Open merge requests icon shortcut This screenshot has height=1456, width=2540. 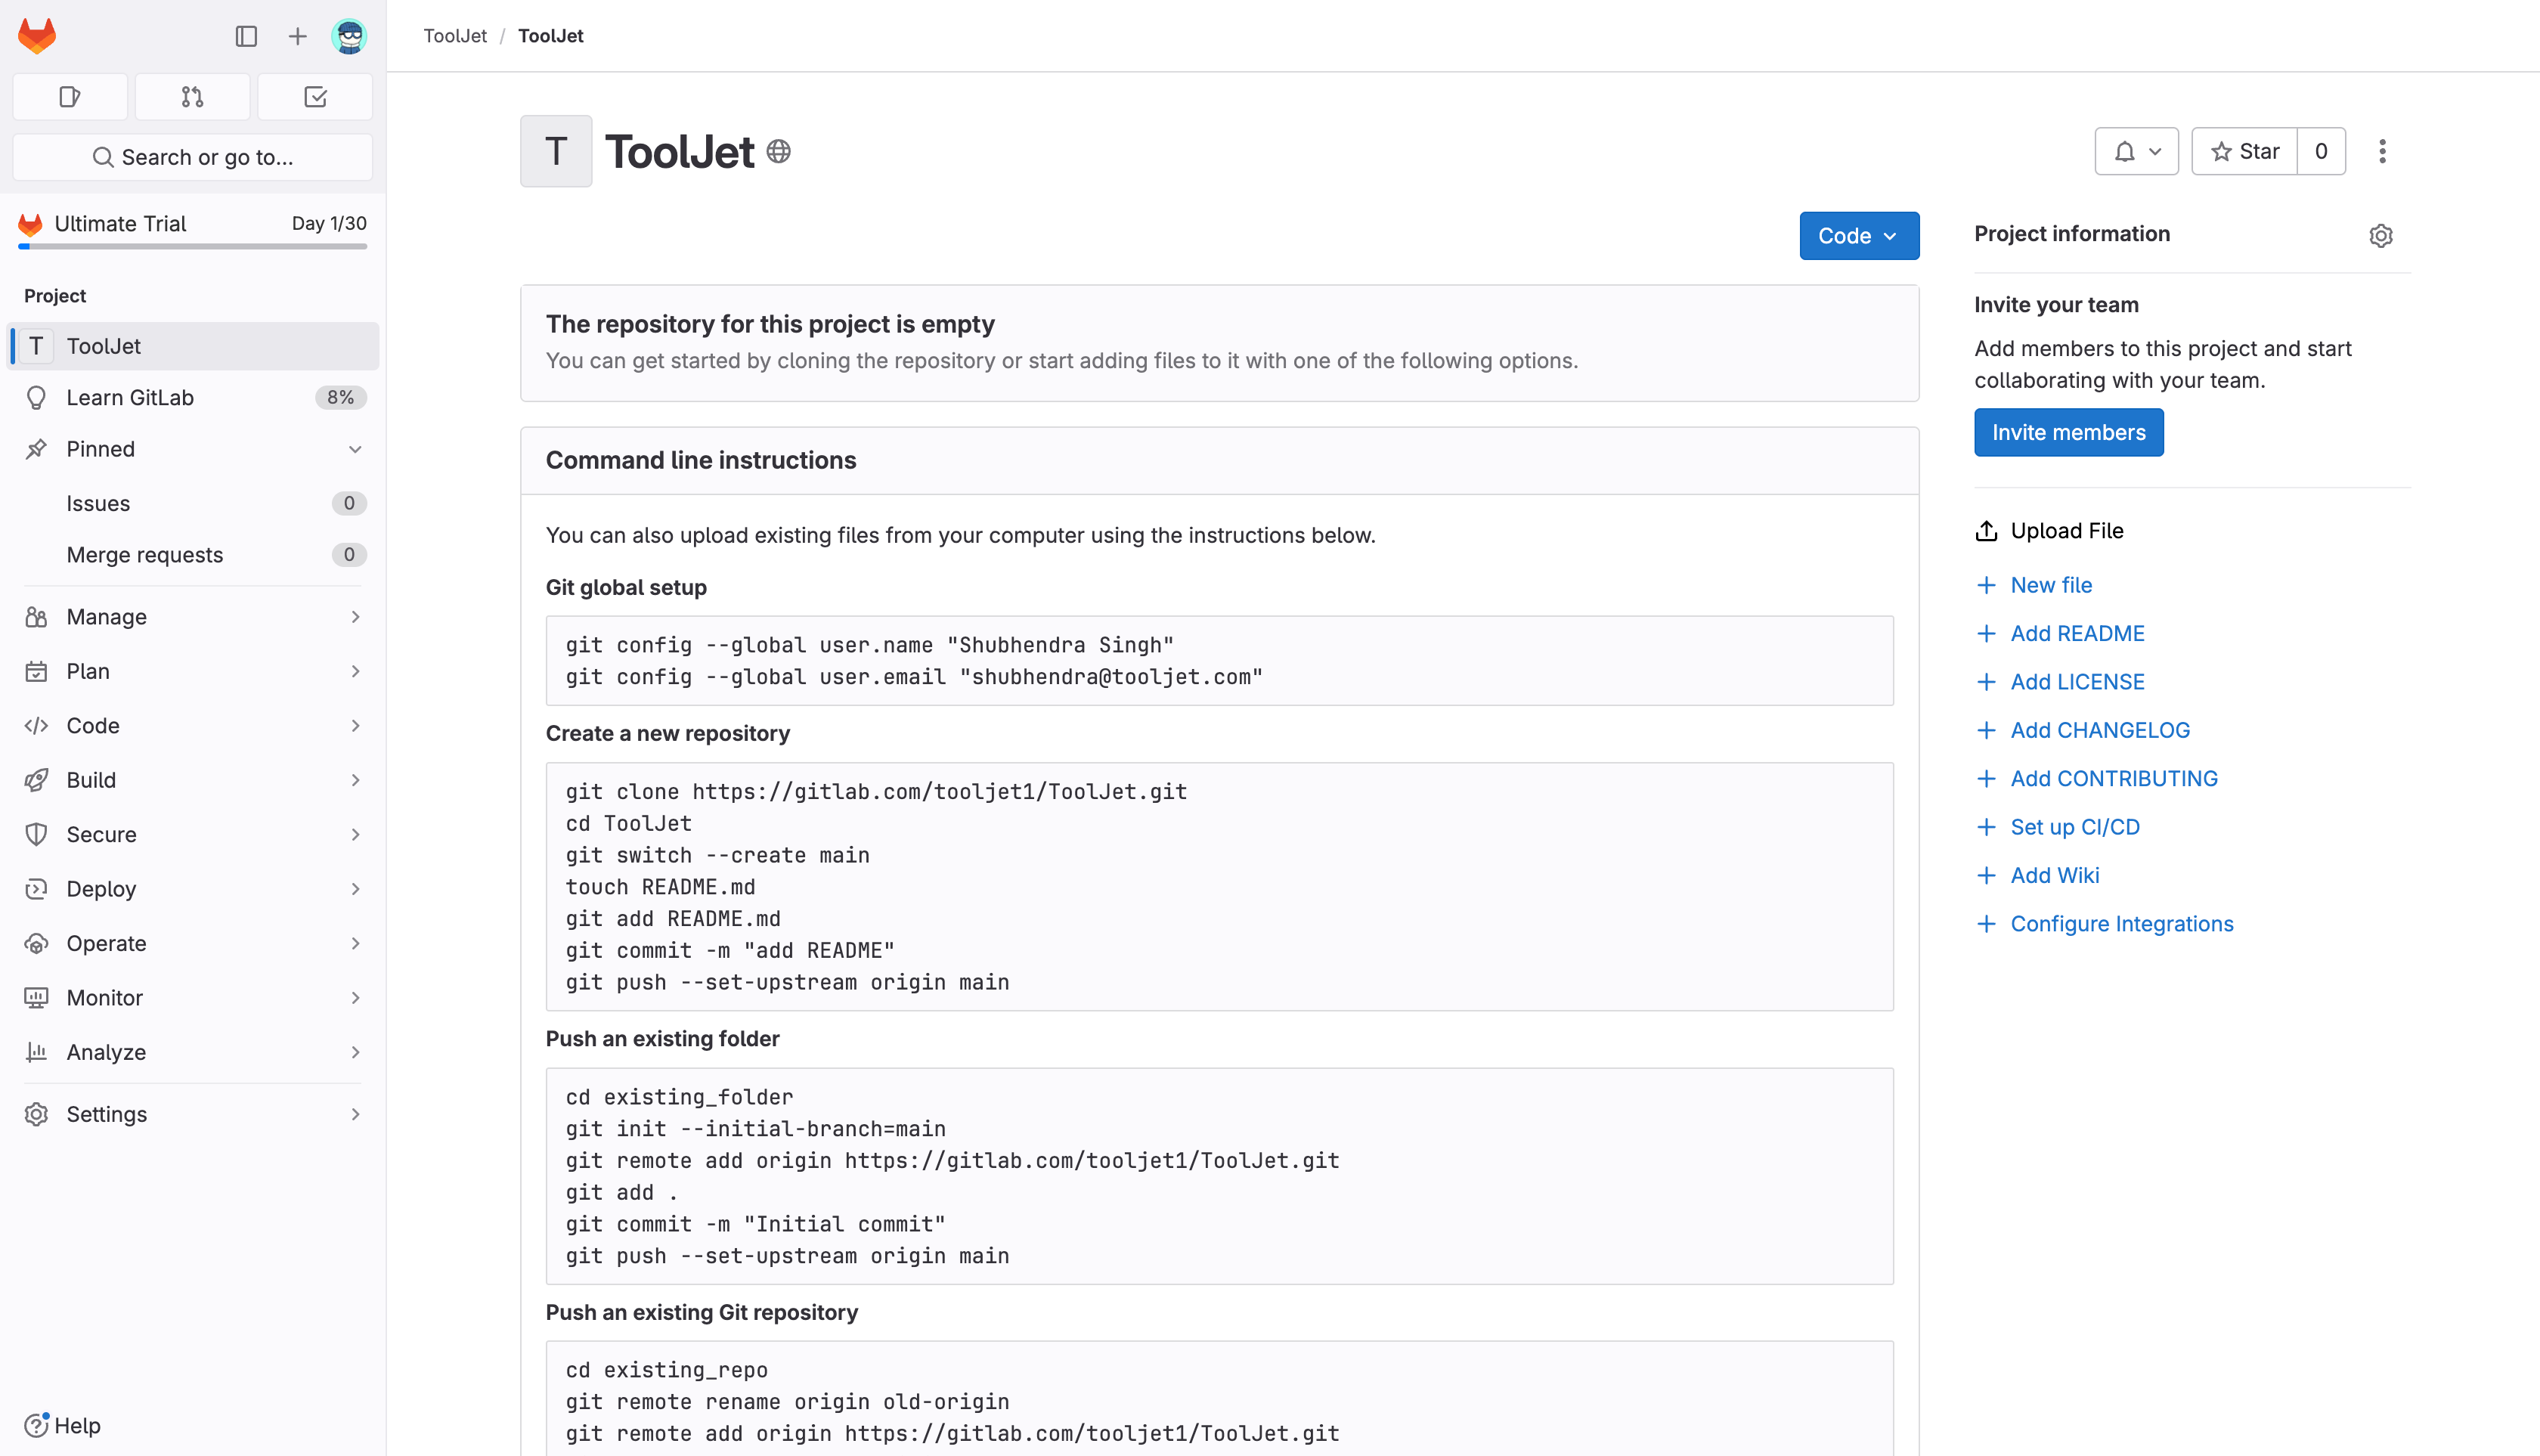pos(192,97)
